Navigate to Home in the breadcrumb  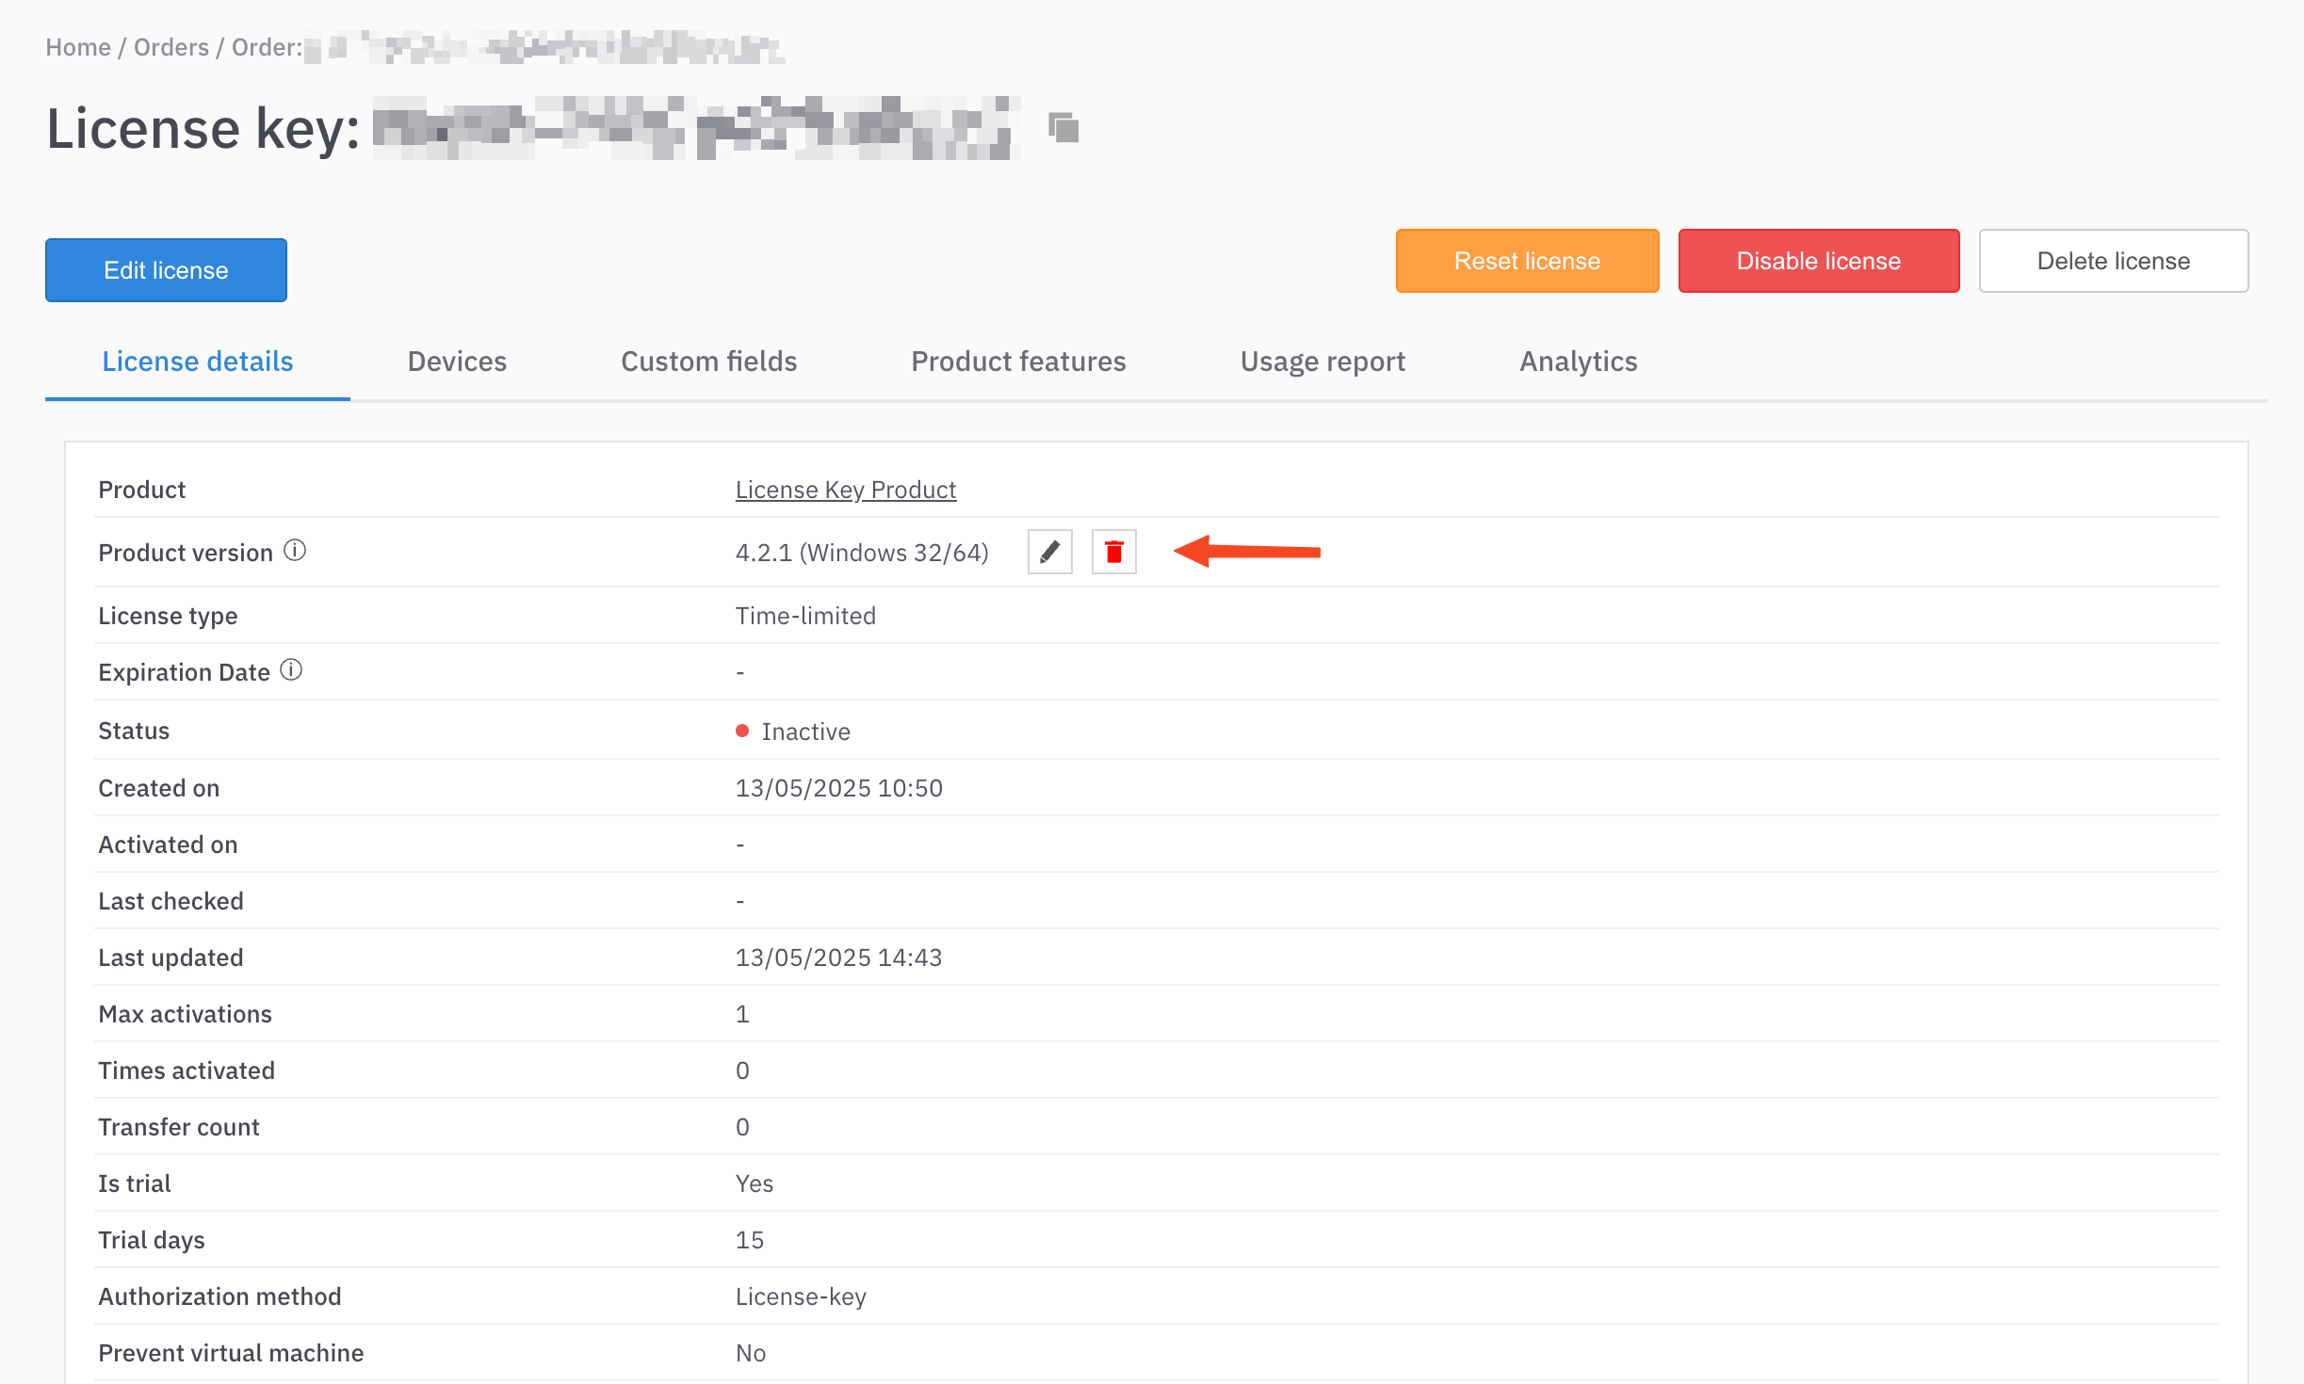point(78,47)
